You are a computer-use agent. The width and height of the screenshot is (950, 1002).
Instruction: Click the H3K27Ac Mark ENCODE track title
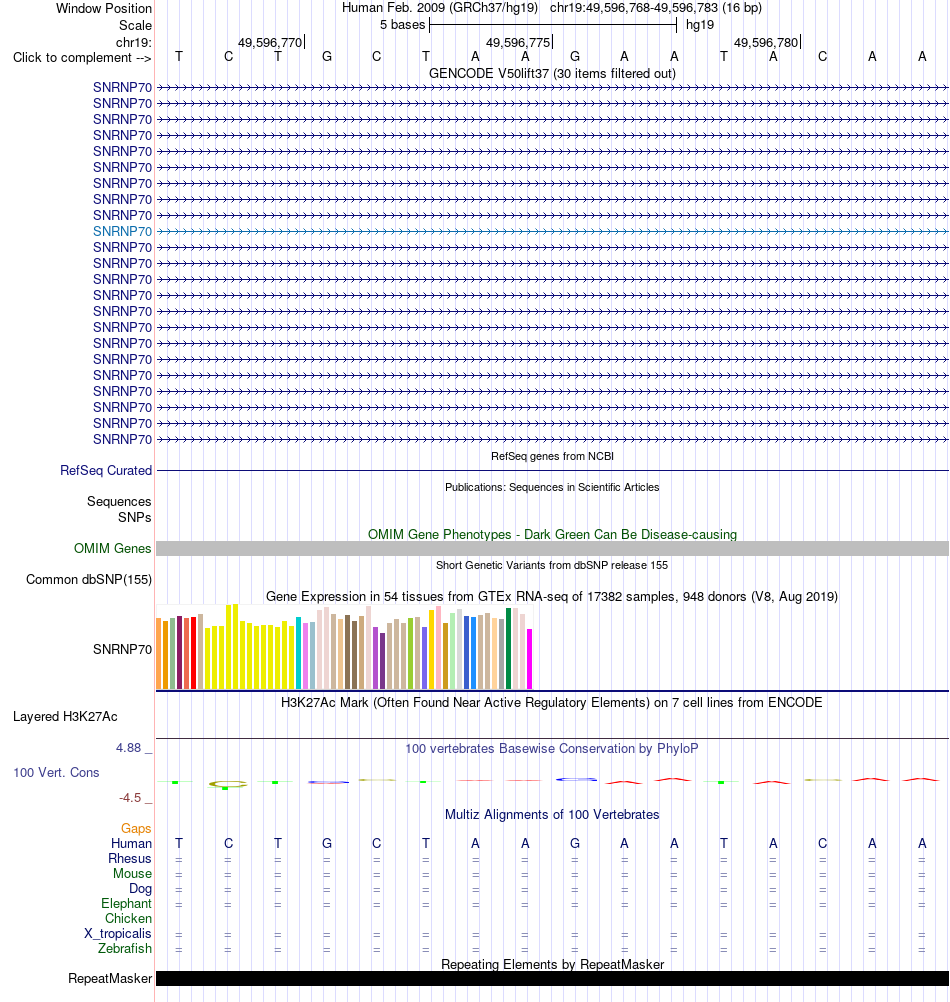click(x=552, y=702)
